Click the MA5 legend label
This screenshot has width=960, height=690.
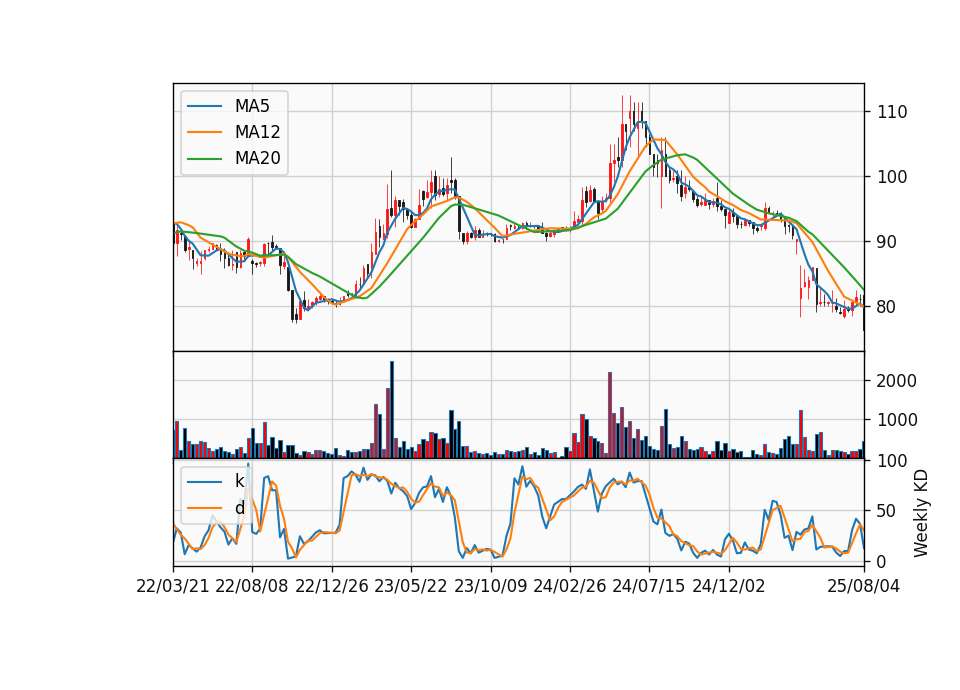252,106
